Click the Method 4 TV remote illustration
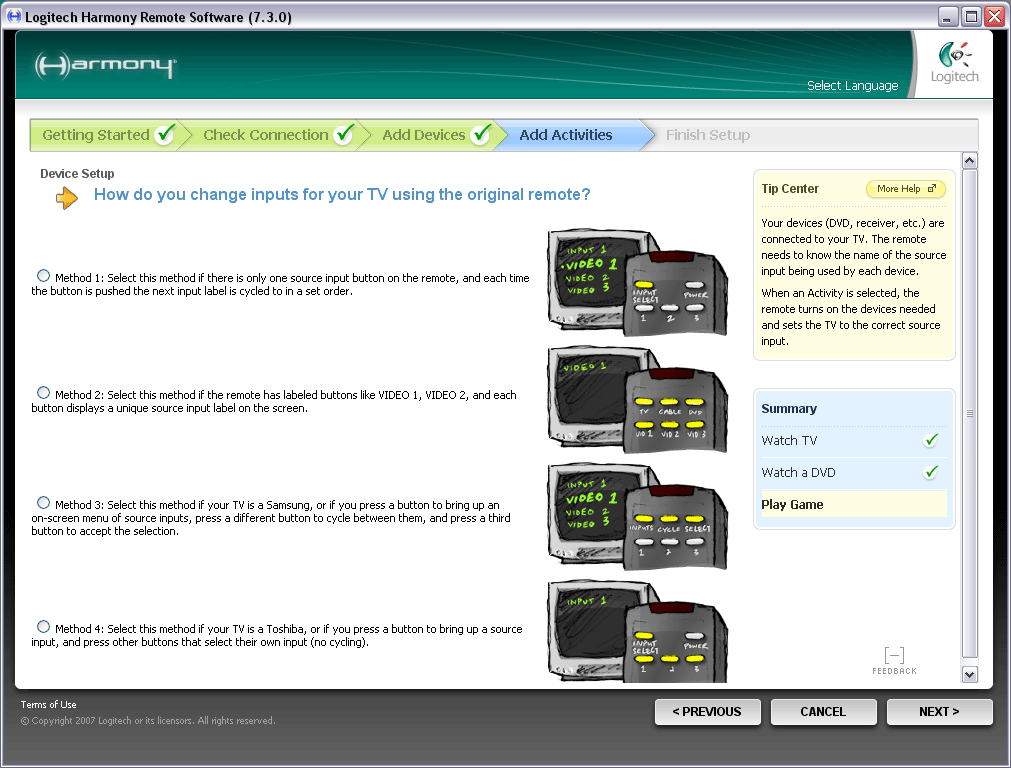This screenshot has width=1011, height=768. point(638,632)
